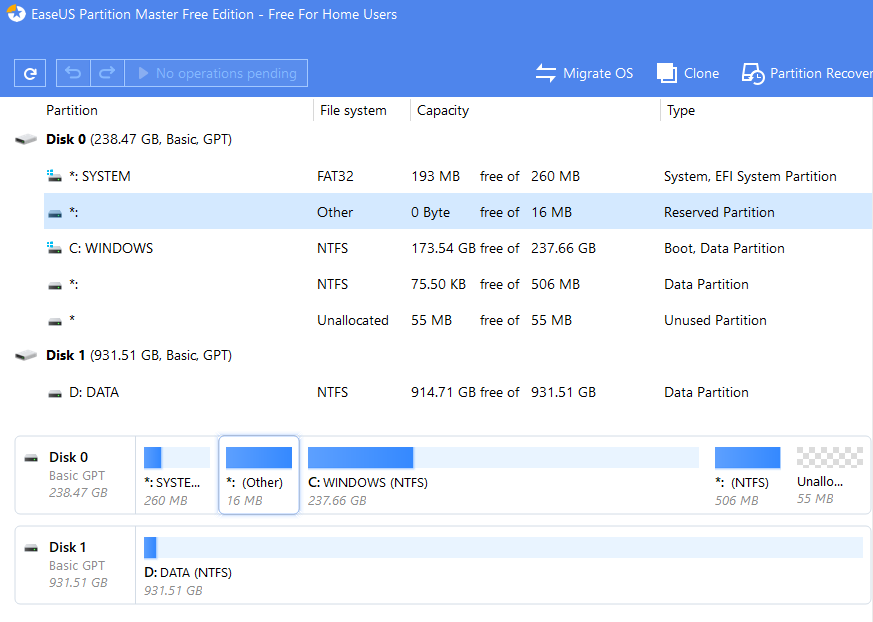This screenshot has height=622, width=873.
Task: Sort by the Partition column header
Action: (72, 110)
